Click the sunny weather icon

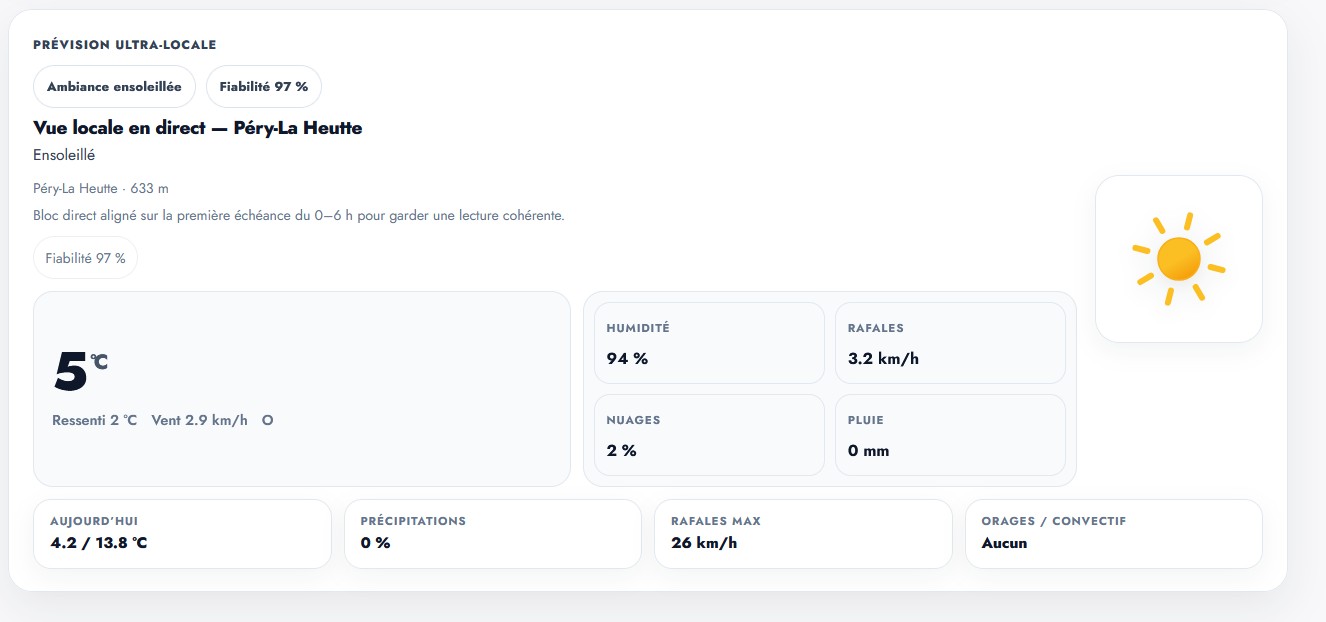click(x=1178, y=259)
